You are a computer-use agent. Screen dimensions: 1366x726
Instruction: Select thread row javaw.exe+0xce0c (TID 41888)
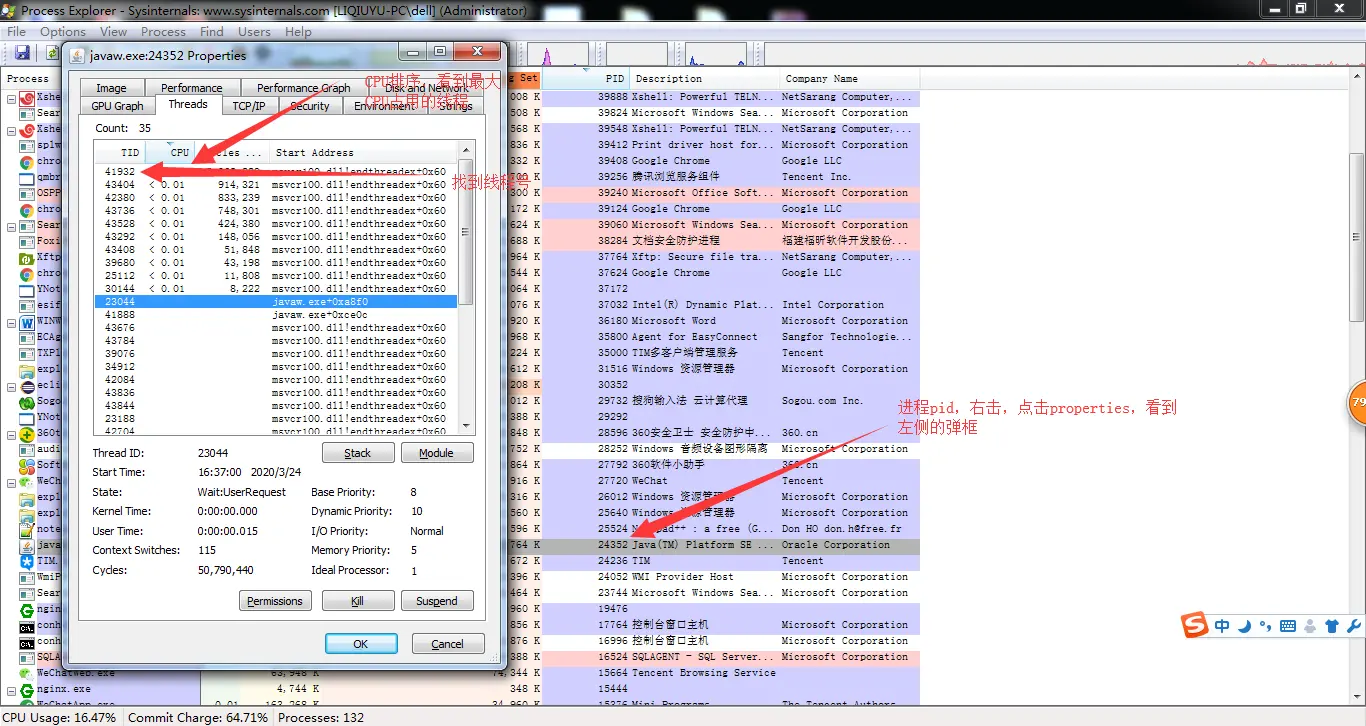tap(276, 314)
